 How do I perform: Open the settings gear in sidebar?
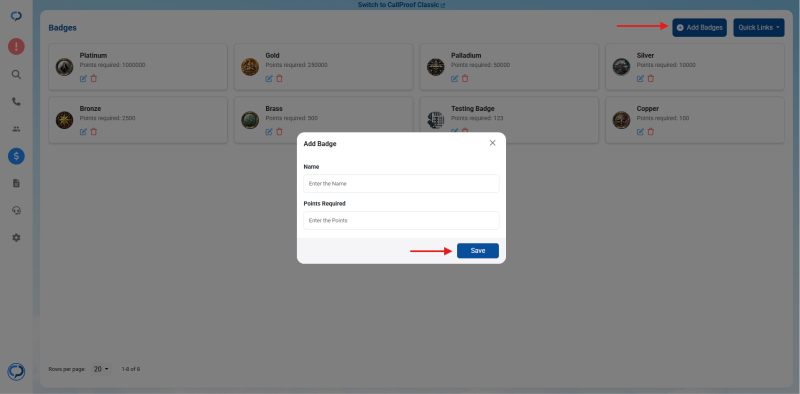point(16,238)
